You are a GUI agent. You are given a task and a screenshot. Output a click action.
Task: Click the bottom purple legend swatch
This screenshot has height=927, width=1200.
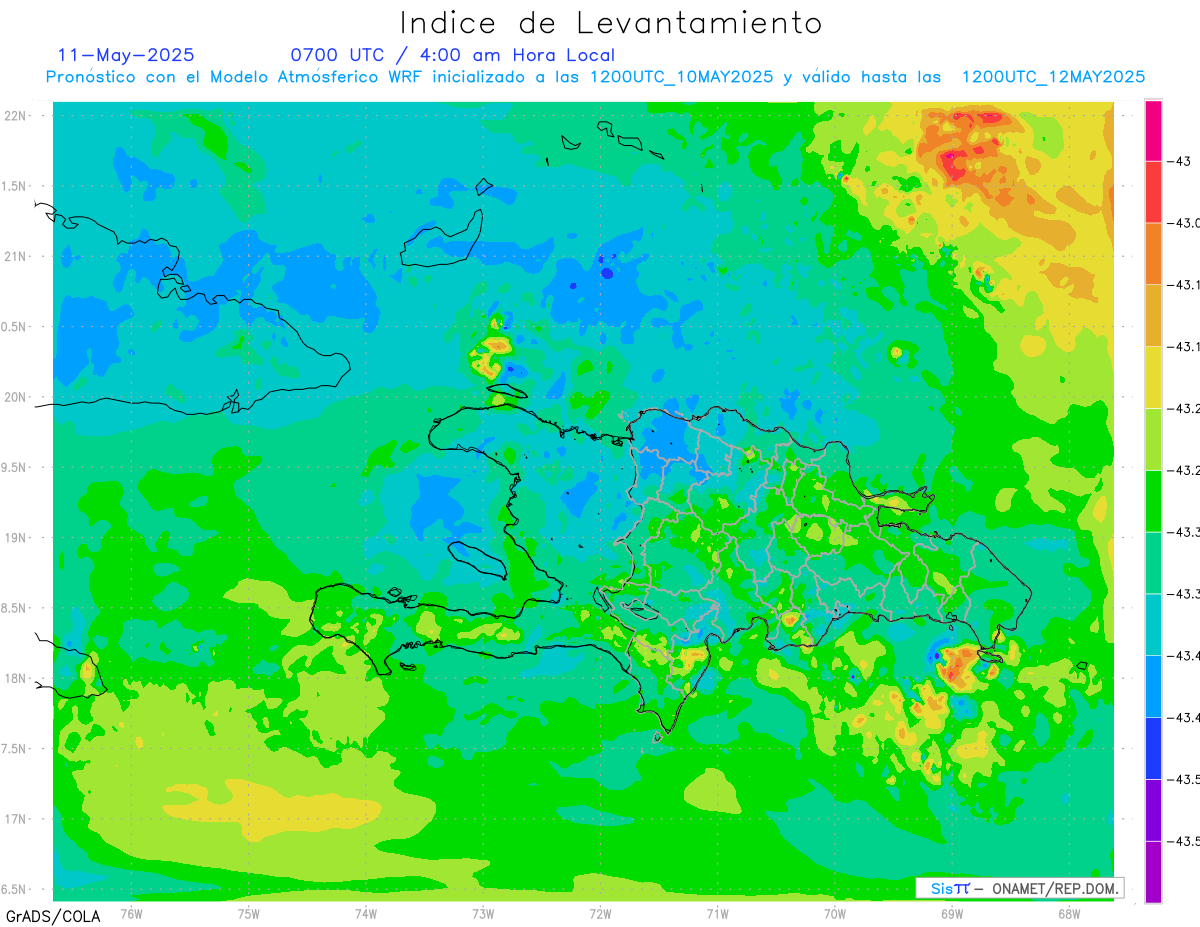coord(1153,872)
